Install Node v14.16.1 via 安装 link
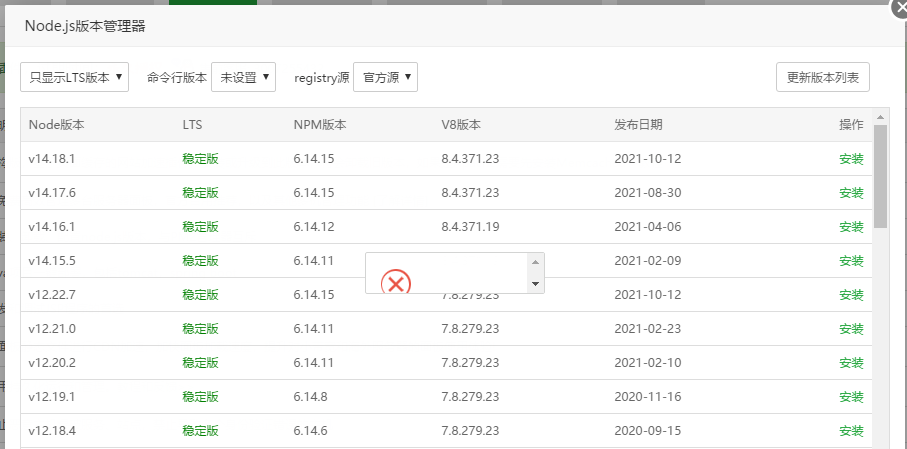 (851, 227)
